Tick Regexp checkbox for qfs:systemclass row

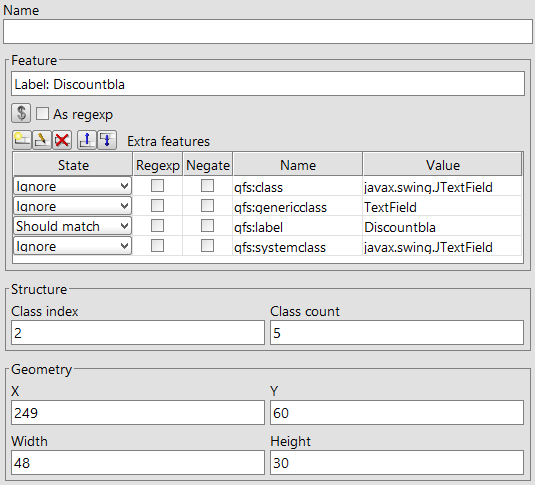pos(157,246)
